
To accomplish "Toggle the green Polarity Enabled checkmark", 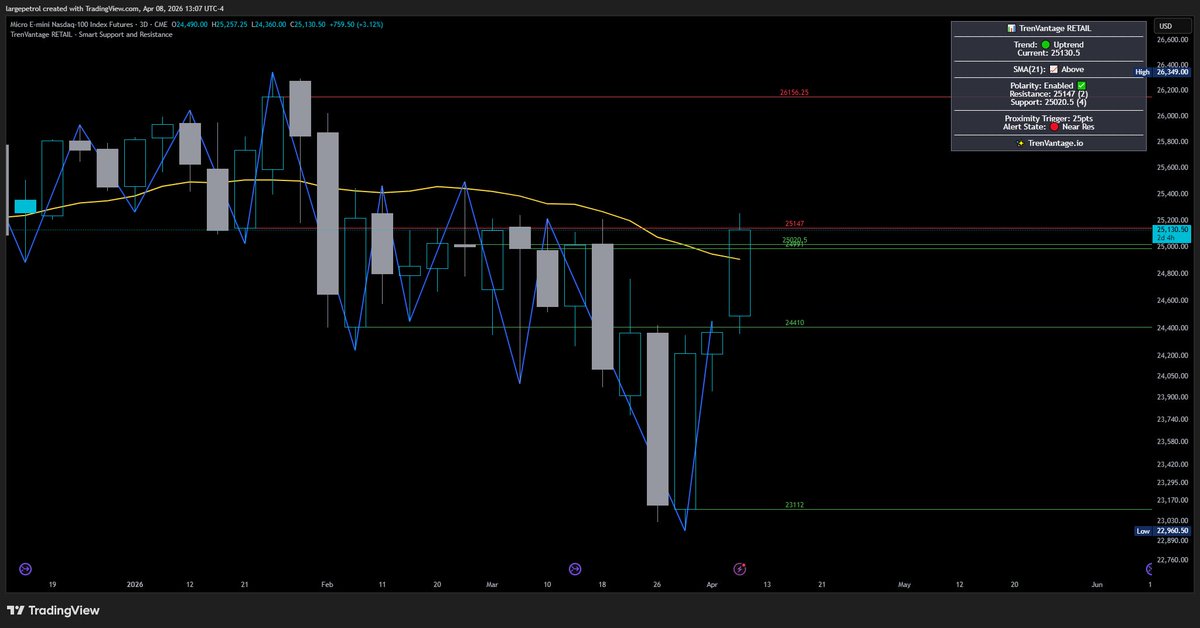I will [x=1081, y=86].
